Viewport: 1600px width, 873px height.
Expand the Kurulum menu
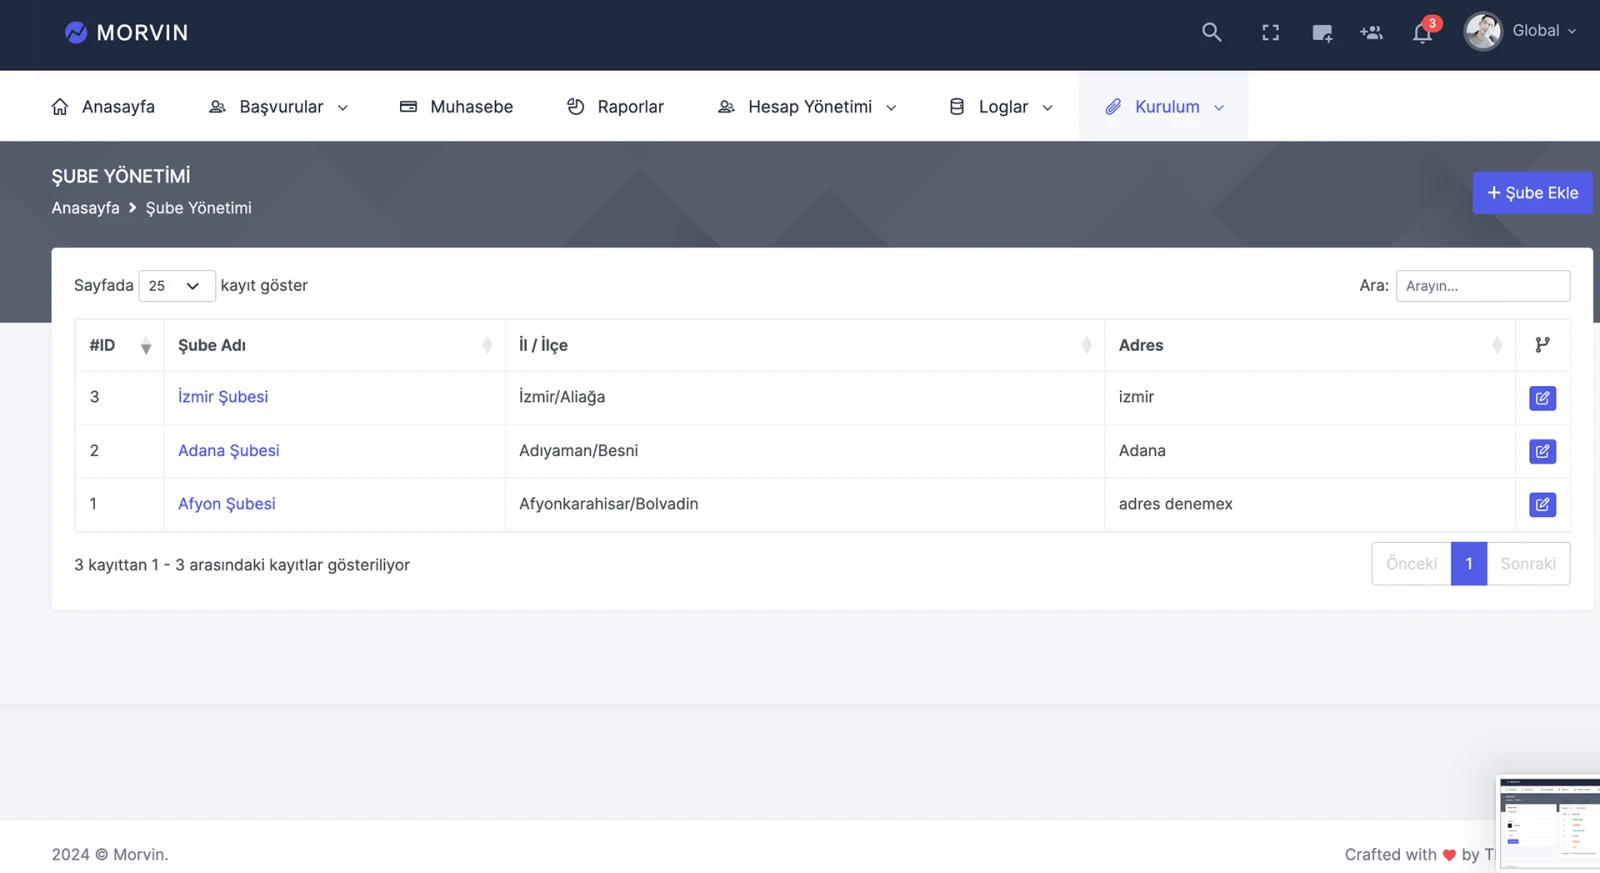click(1164, 107)
